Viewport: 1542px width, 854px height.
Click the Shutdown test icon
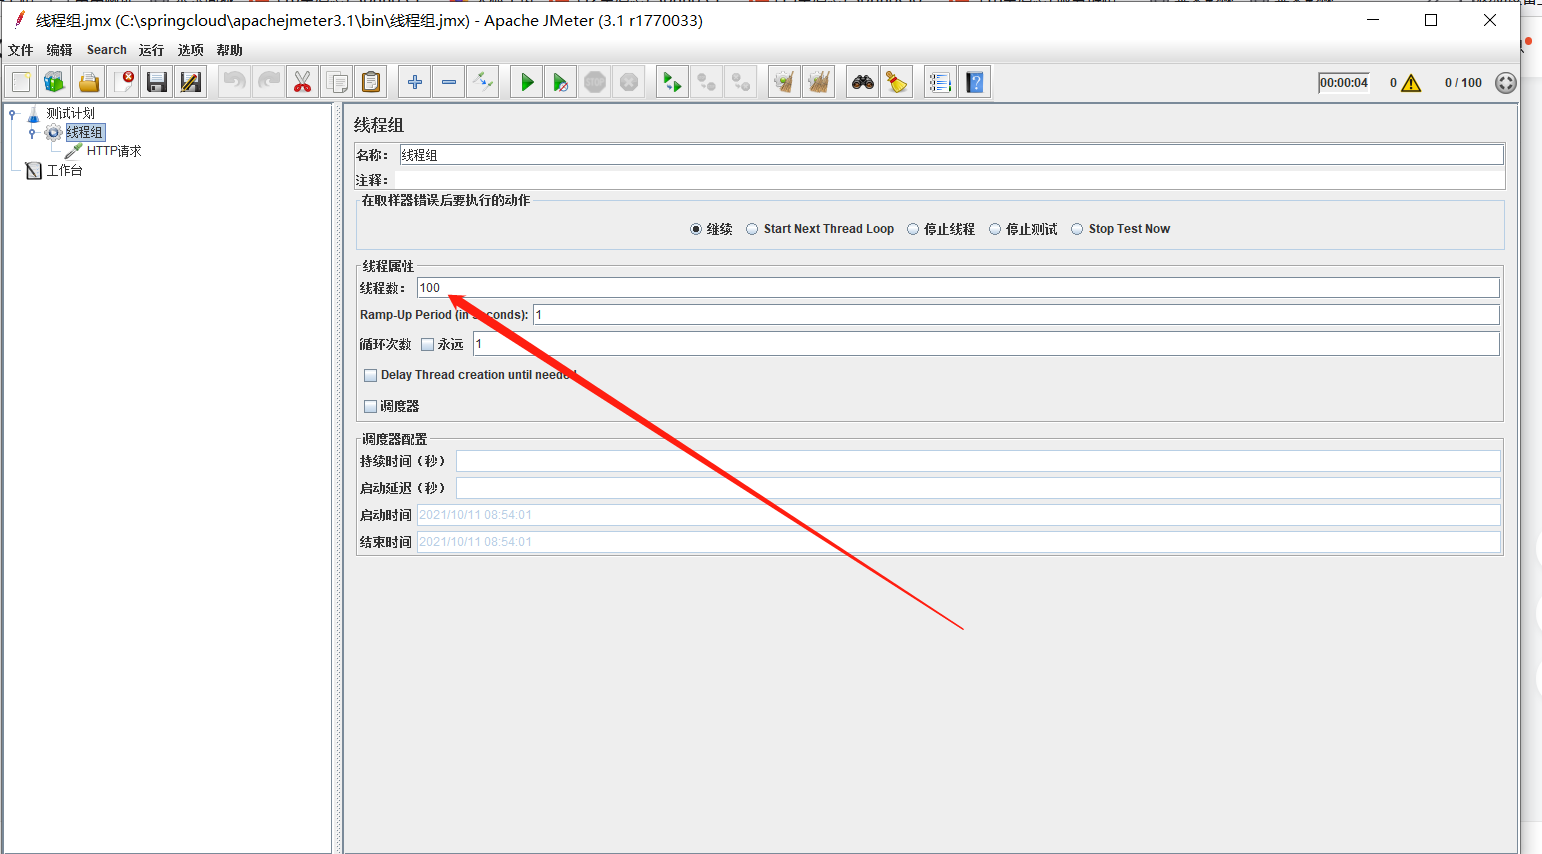click(629, 82)
